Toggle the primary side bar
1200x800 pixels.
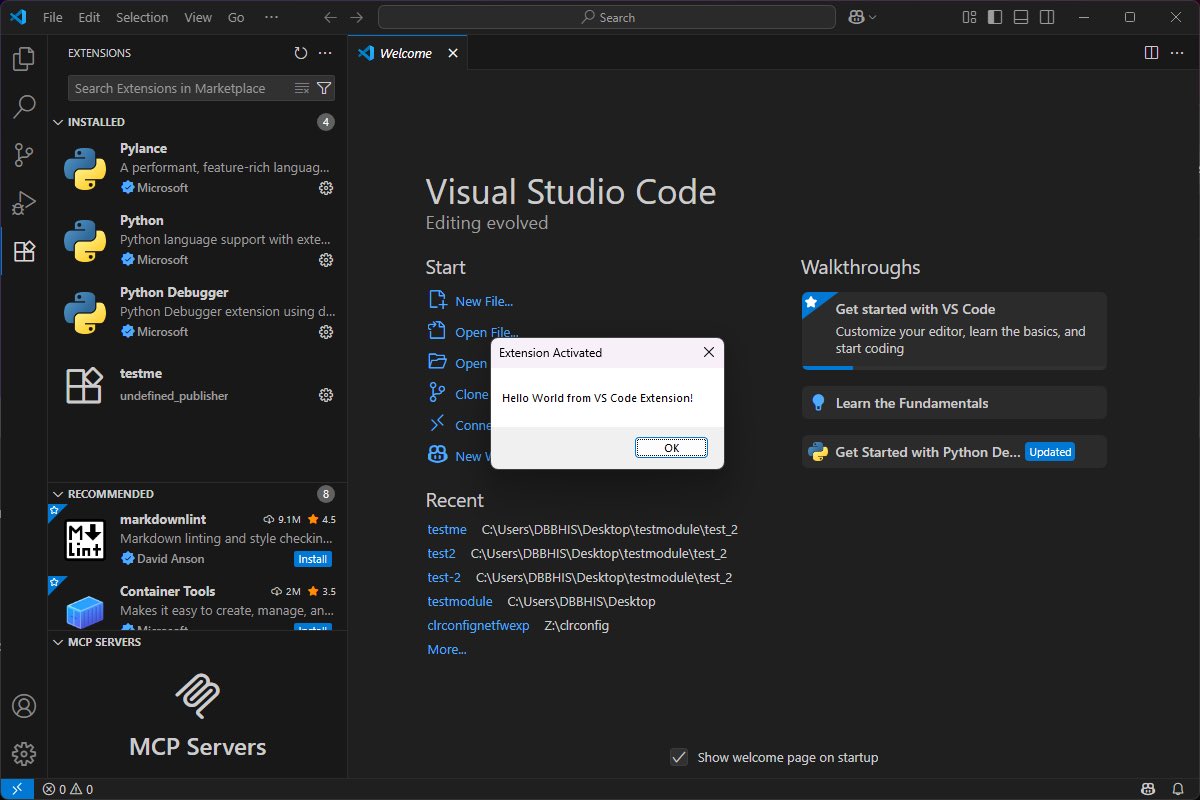point(995,17)
